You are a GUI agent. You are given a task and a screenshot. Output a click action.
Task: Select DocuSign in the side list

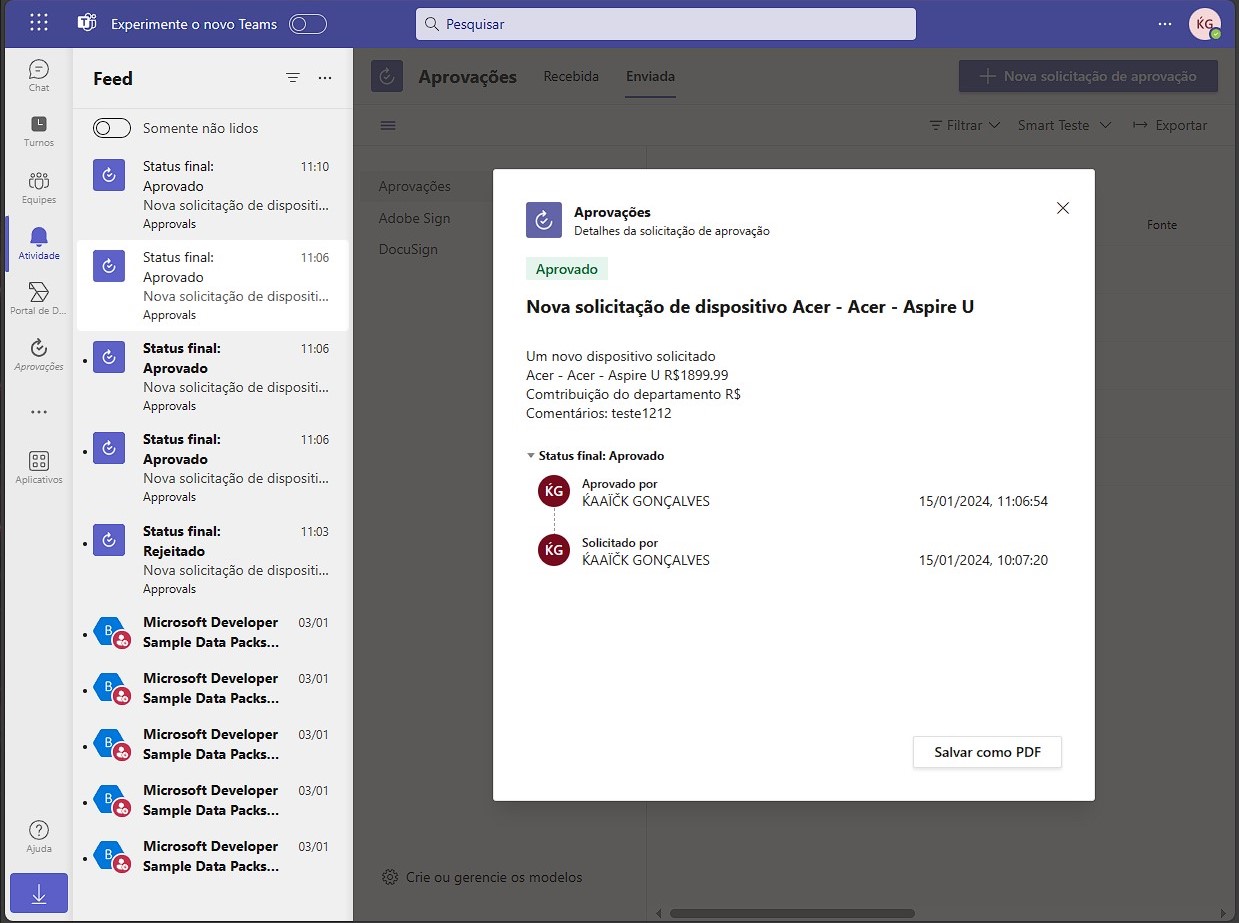tap(409, 249)
